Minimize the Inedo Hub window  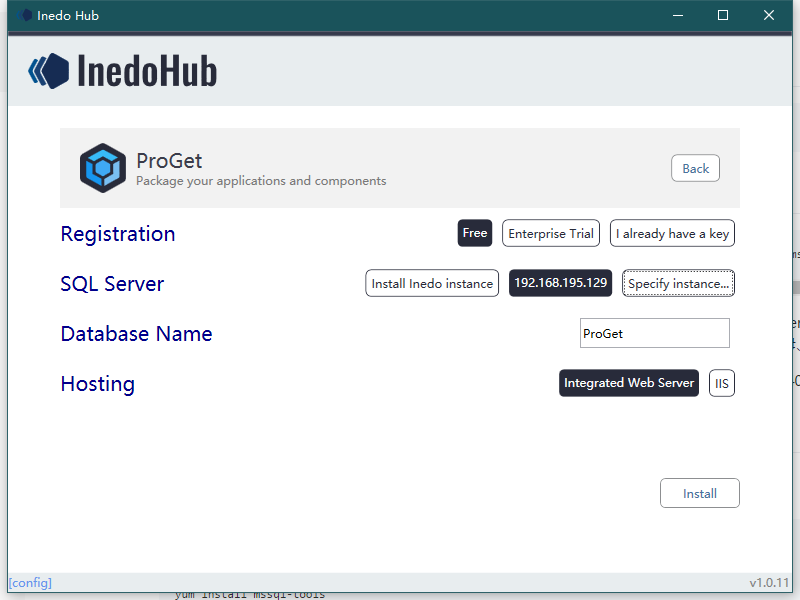coord(678,15)
